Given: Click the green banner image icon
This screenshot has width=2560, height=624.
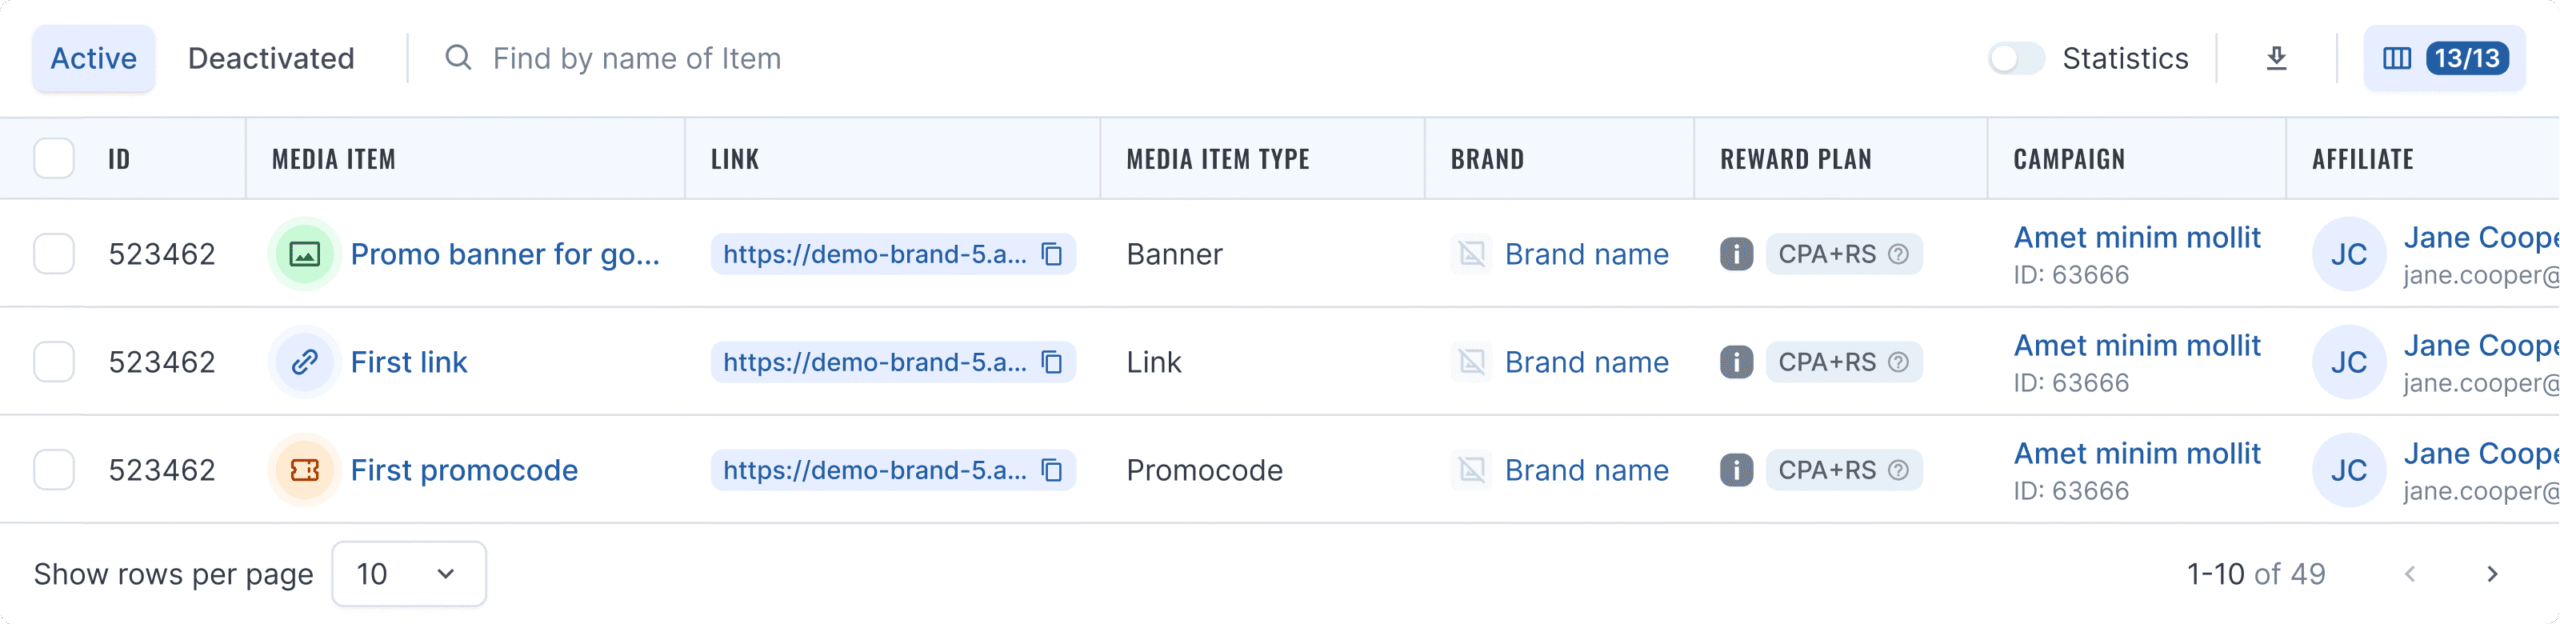Looking at the screenshot, I should point(304,254).
